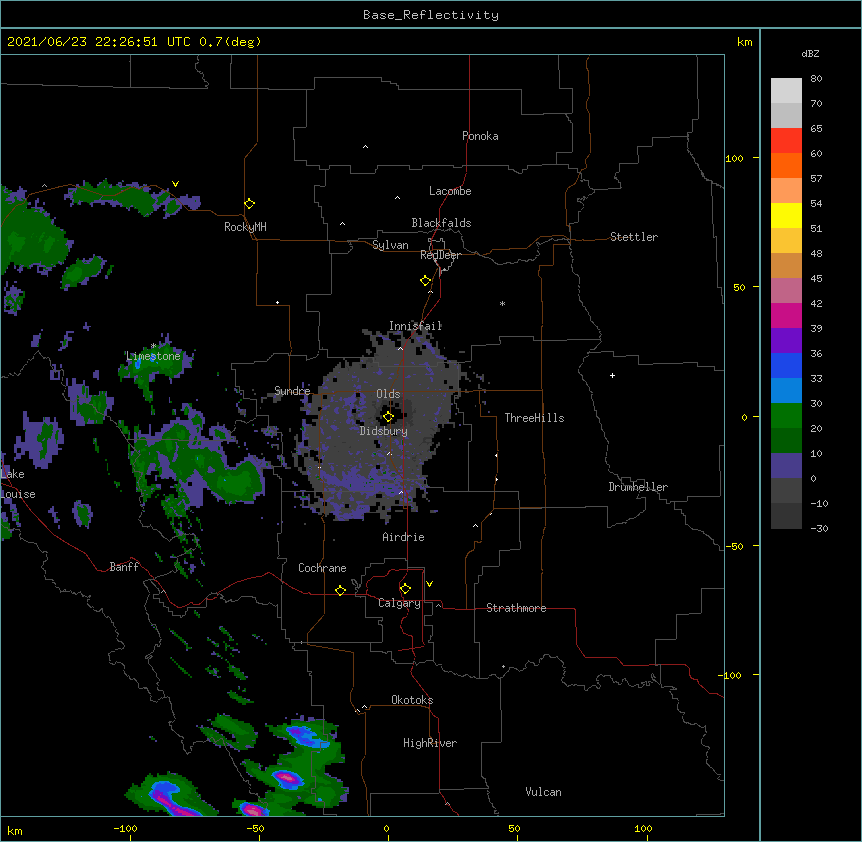Select the 10 dBZ purple legend swatch

[x=786, y=466]
